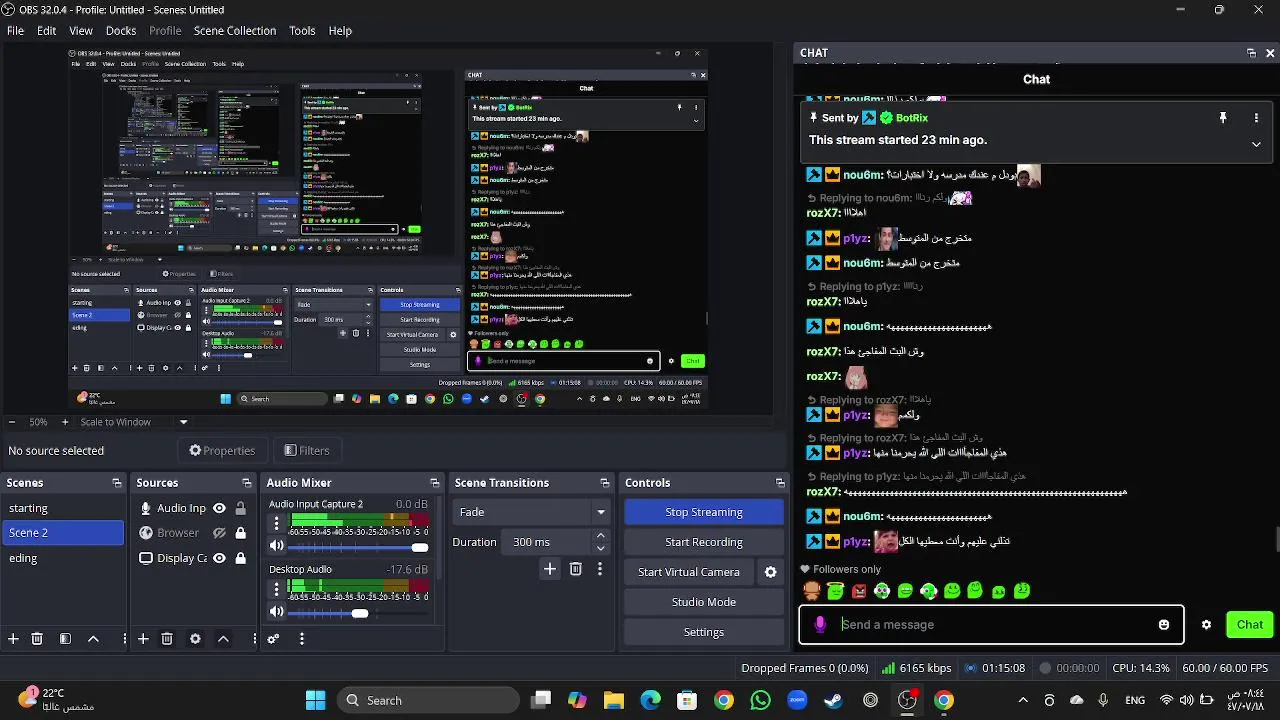Unlock the Browser source
Viewport: 1280px width, 720px height.
point(240,533)
